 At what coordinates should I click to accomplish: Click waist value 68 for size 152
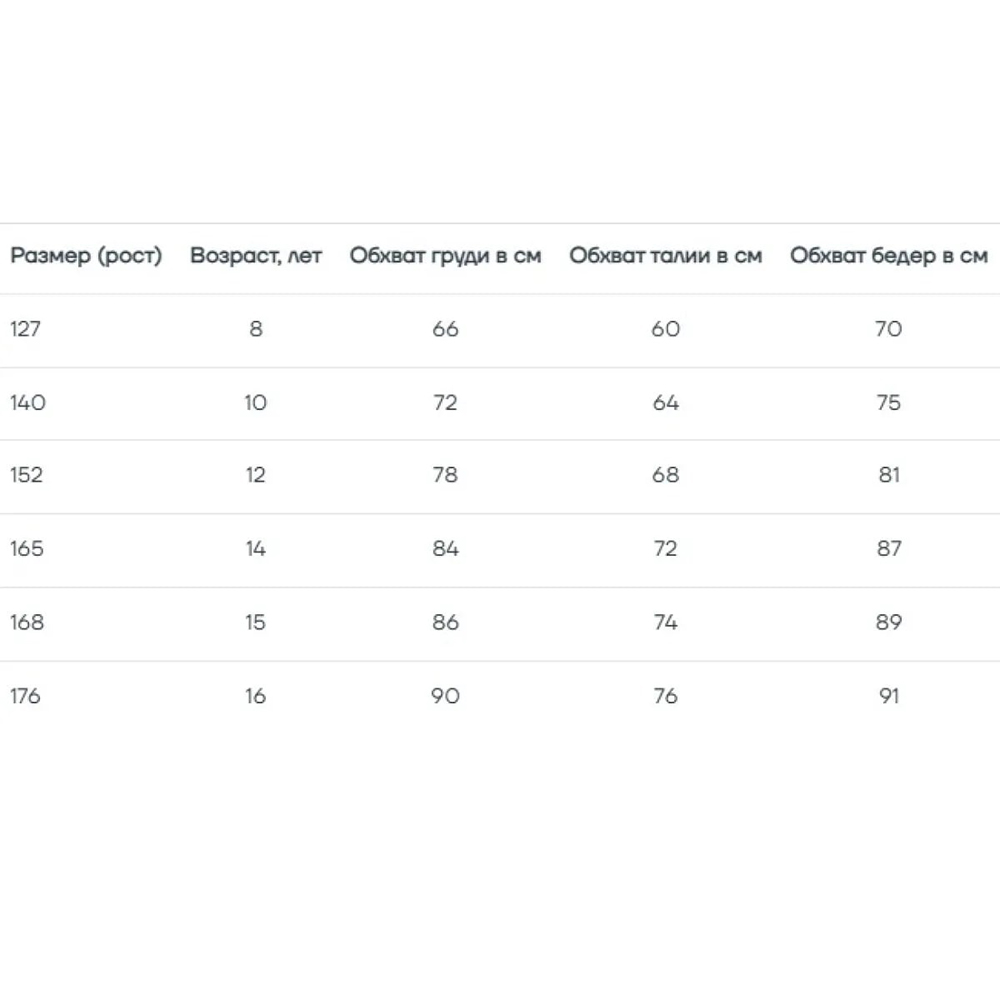pyautogui.click(x=665, y=475)
